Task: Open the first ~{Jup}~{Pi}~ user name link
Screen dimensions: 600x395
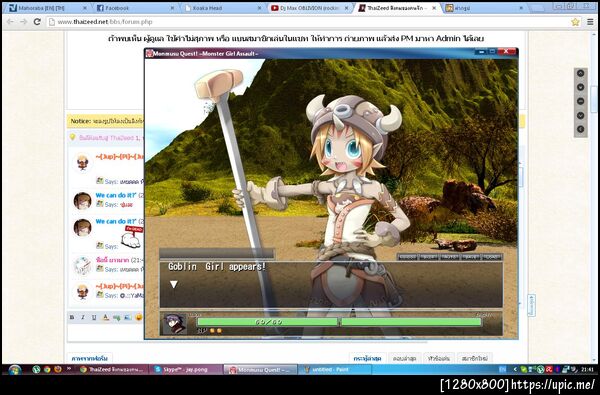Action: tap(119, 157)
